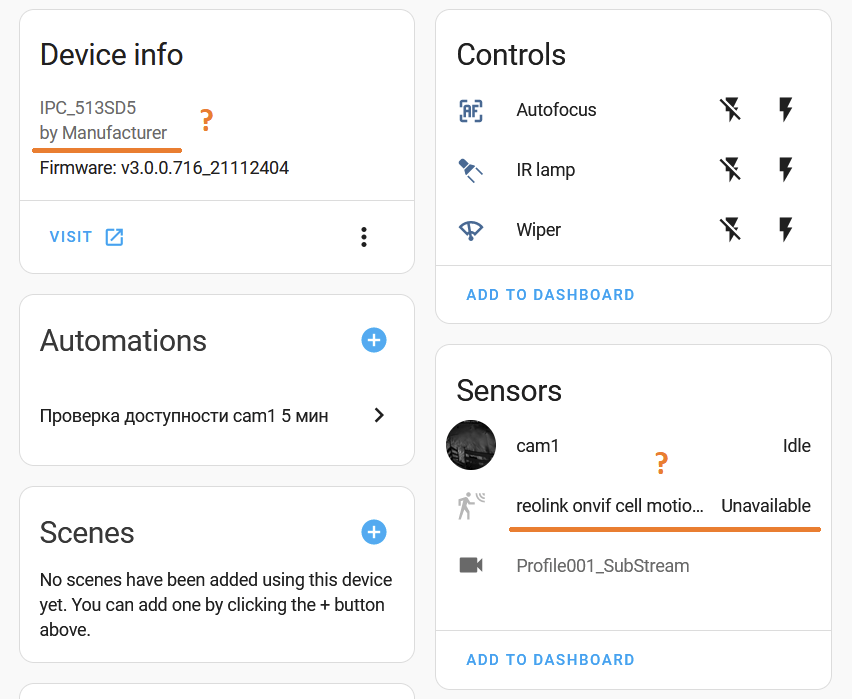Turn on Autofocus with flash icon
852x699 pixels.
(786, 110)
